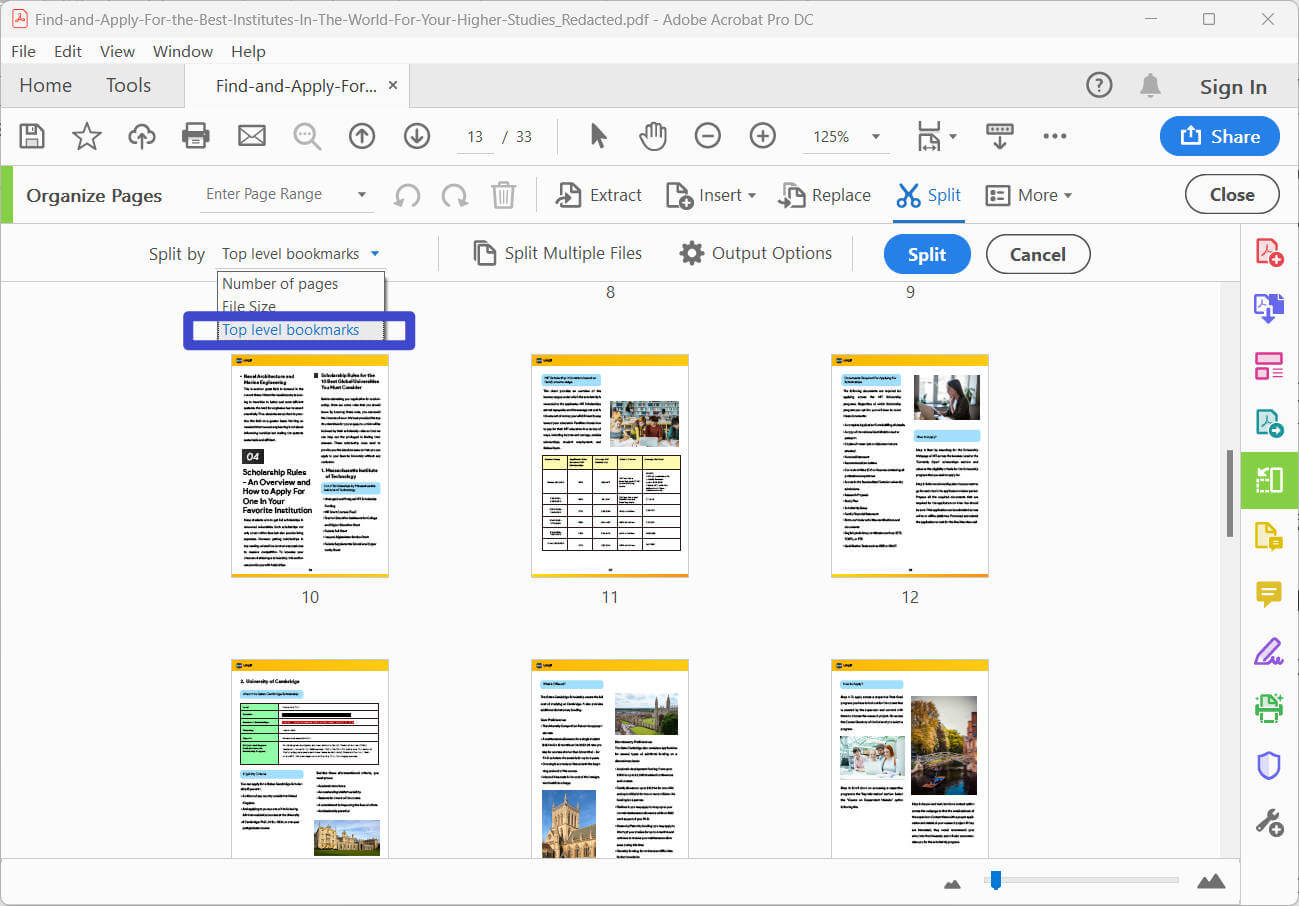The width and height of the screenshot is (1299, 906).
Task: Click the blue Split button
Action: 926,253
